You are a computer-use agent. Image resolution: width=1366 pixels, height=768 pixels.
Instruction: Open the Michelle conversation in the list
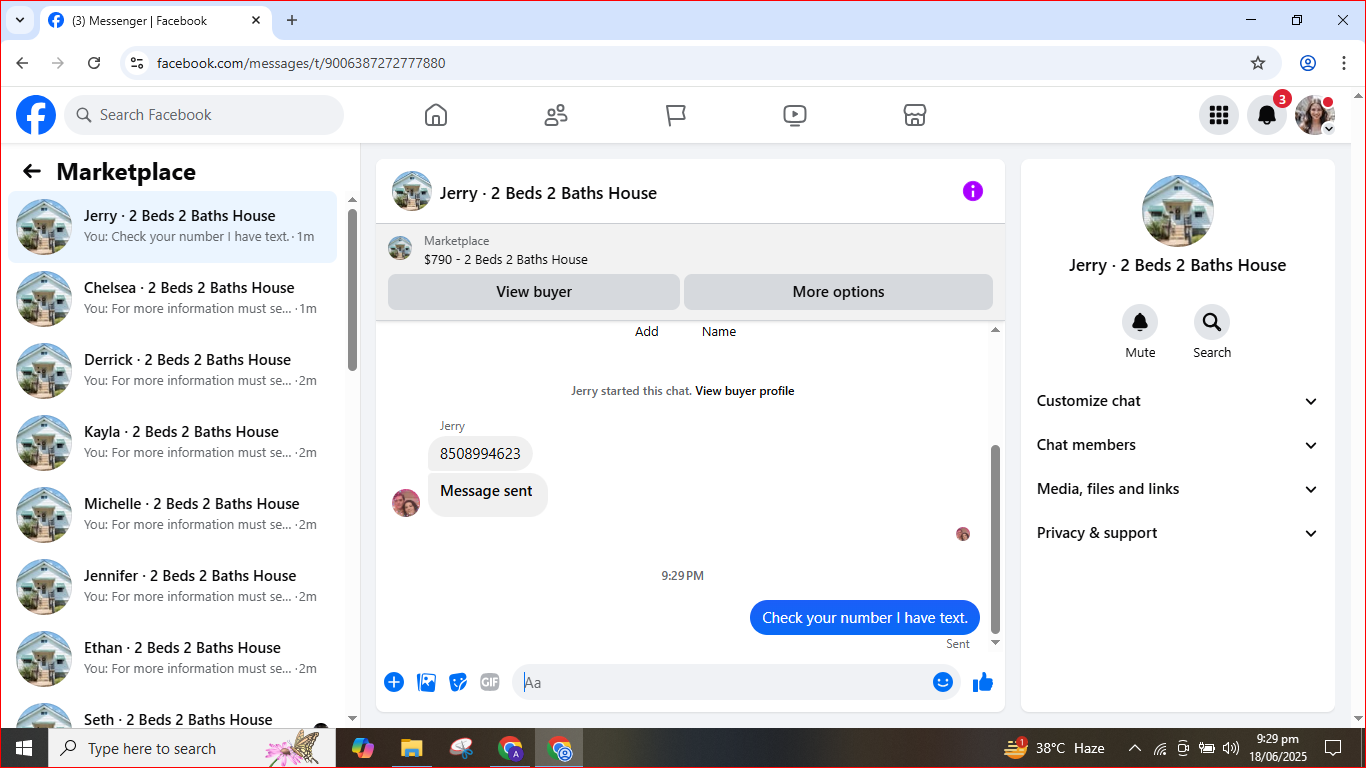pos(173,515)
